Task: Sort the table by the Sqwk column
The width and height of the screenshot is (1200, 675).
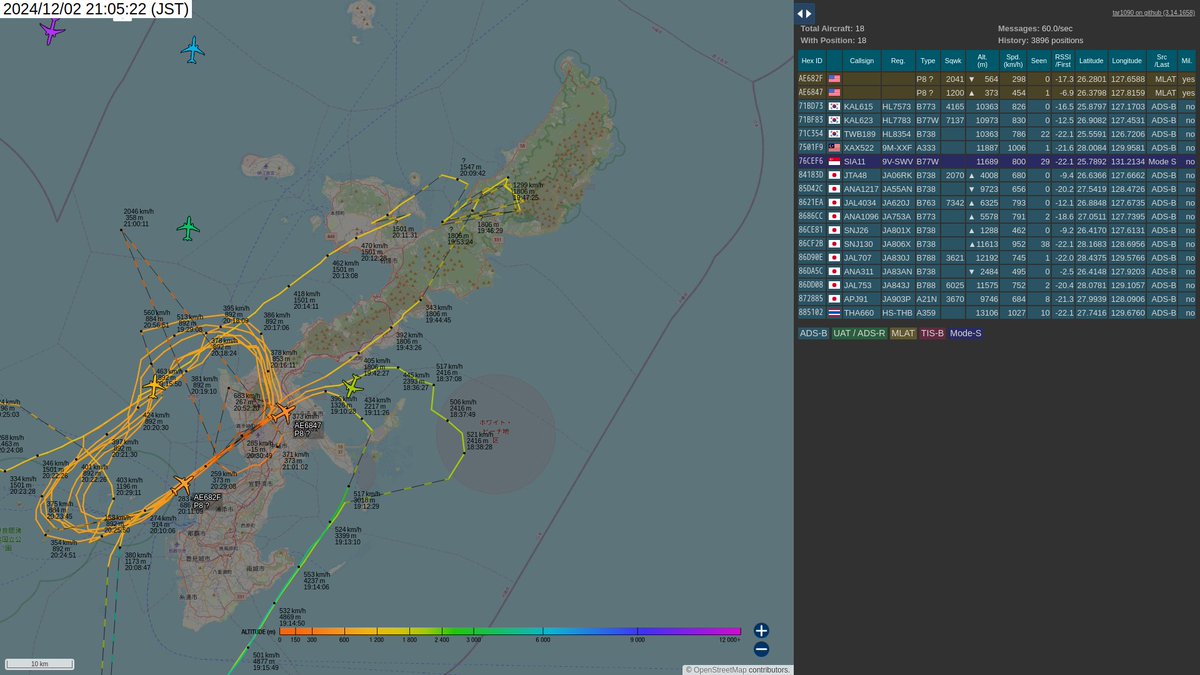Action: click(x=954, y=61)
